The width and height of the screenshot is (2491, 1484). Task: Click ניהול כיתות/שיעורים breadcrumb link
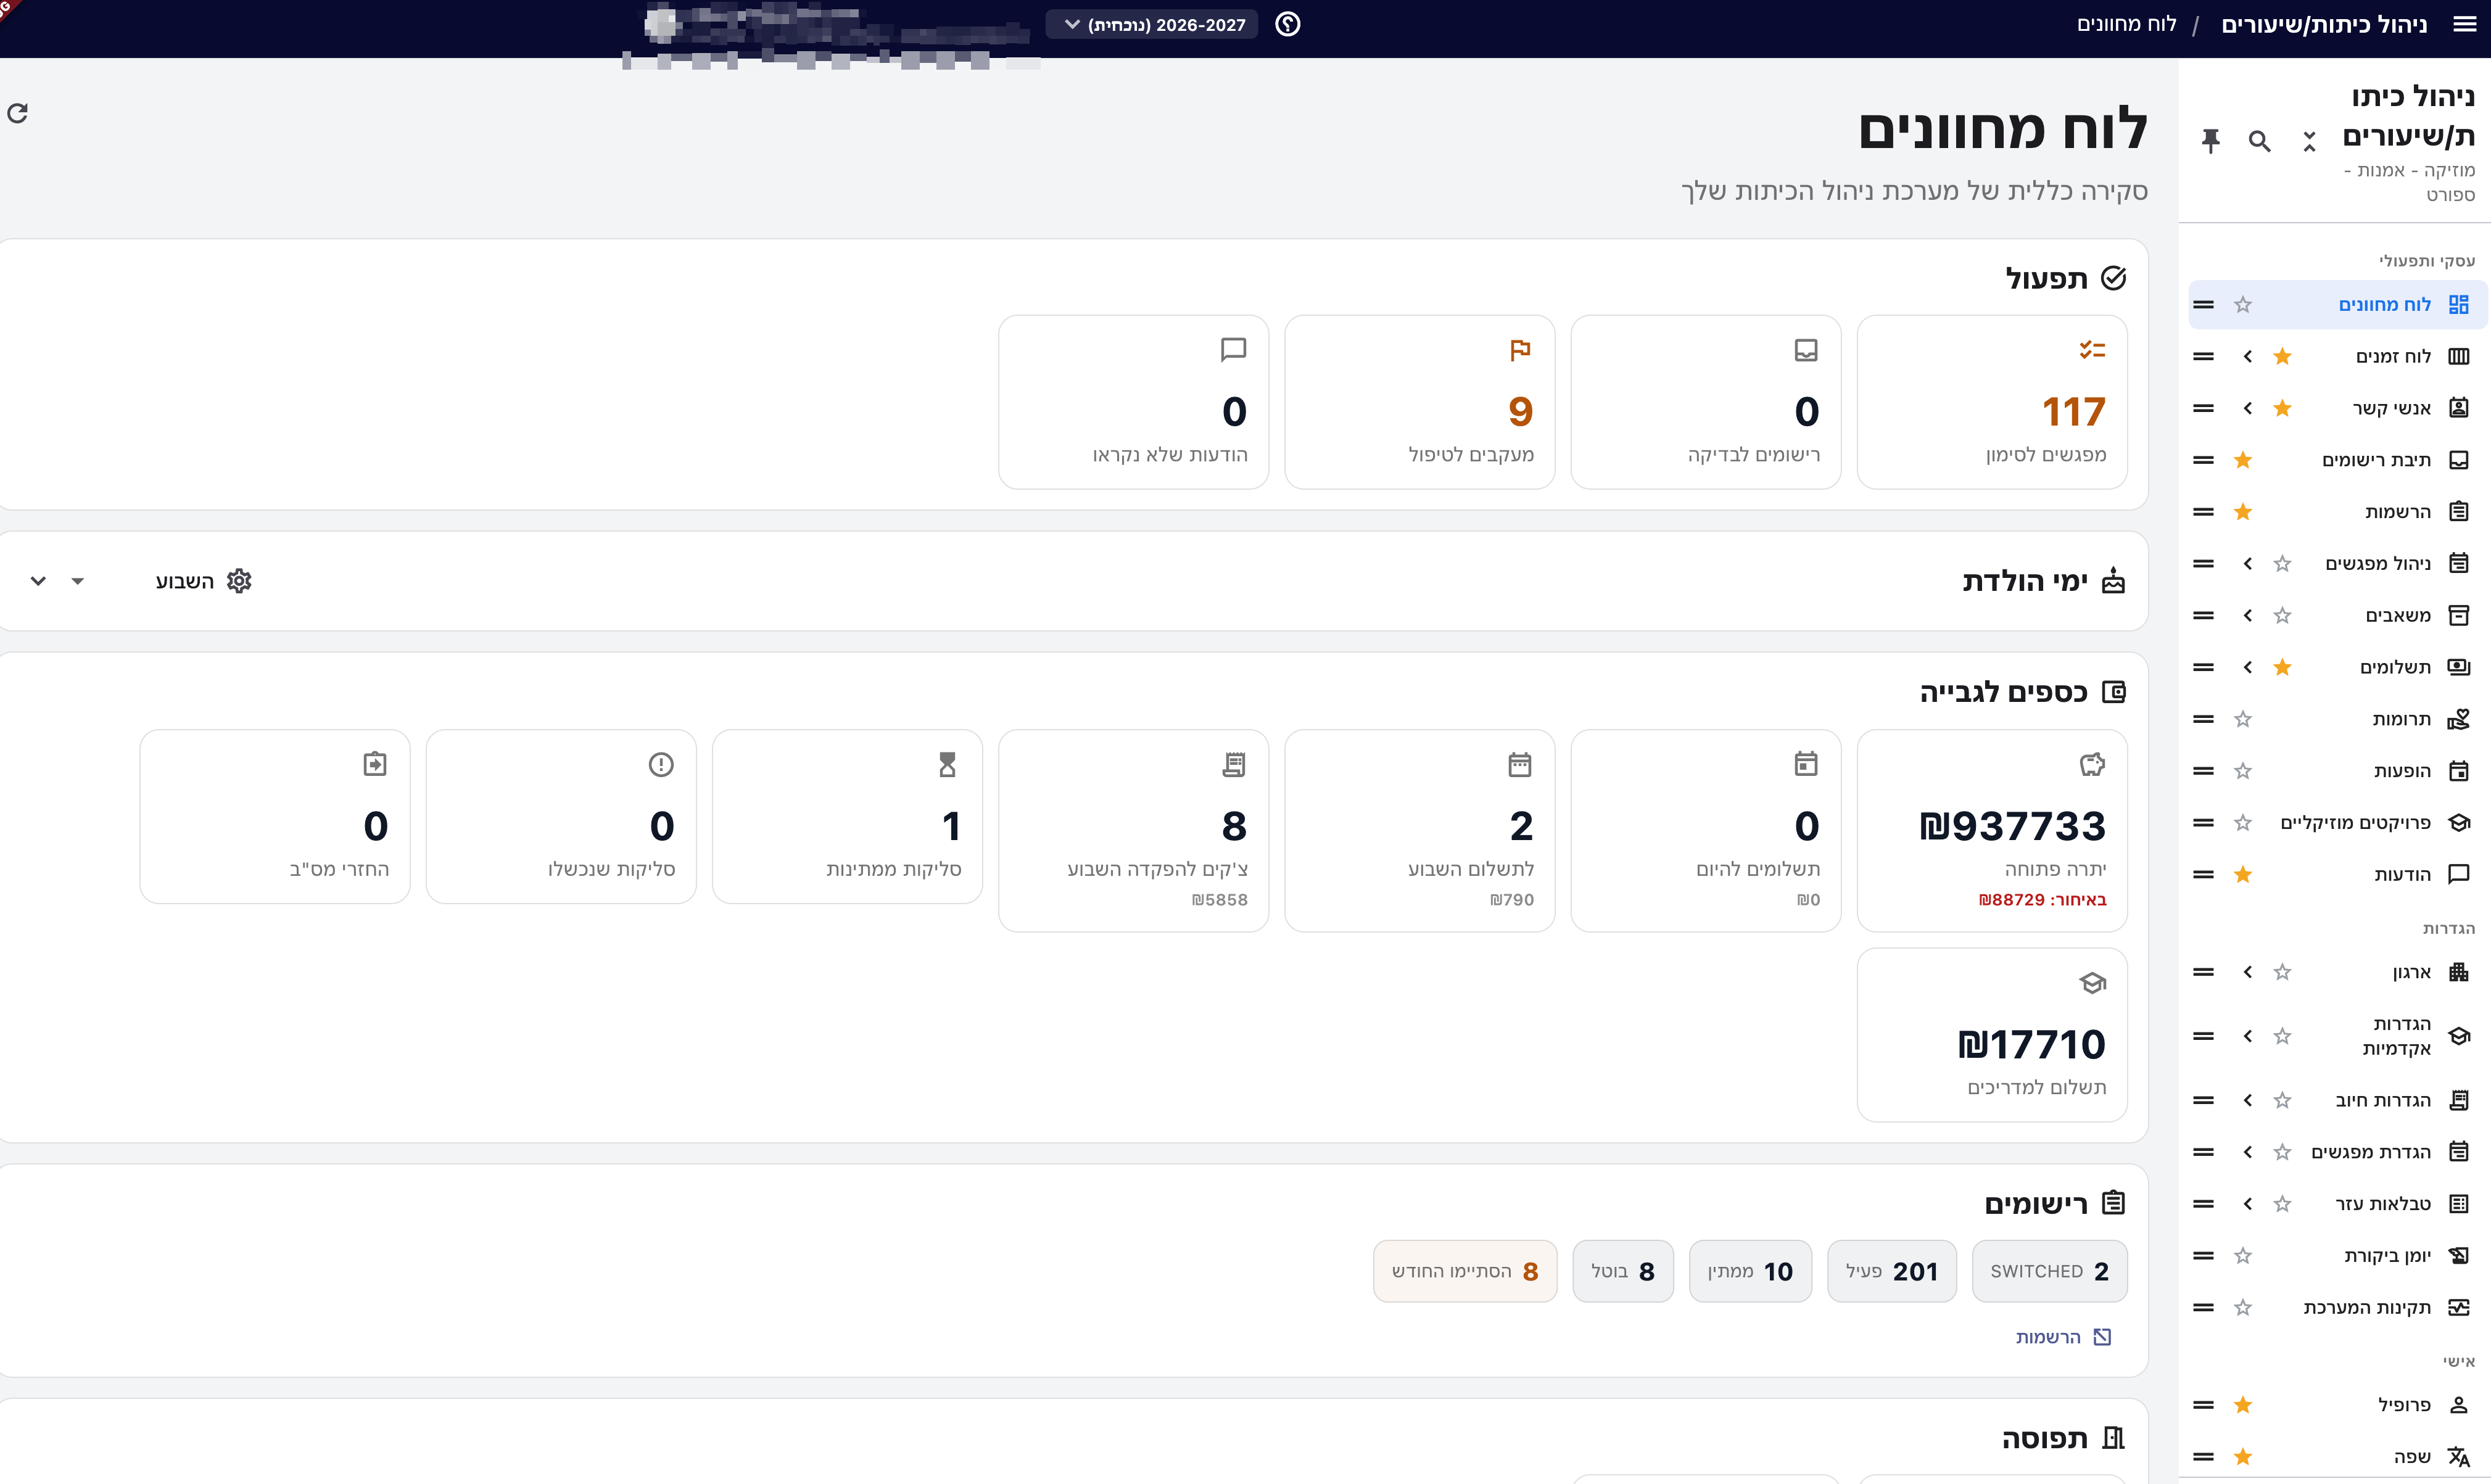2324,24
